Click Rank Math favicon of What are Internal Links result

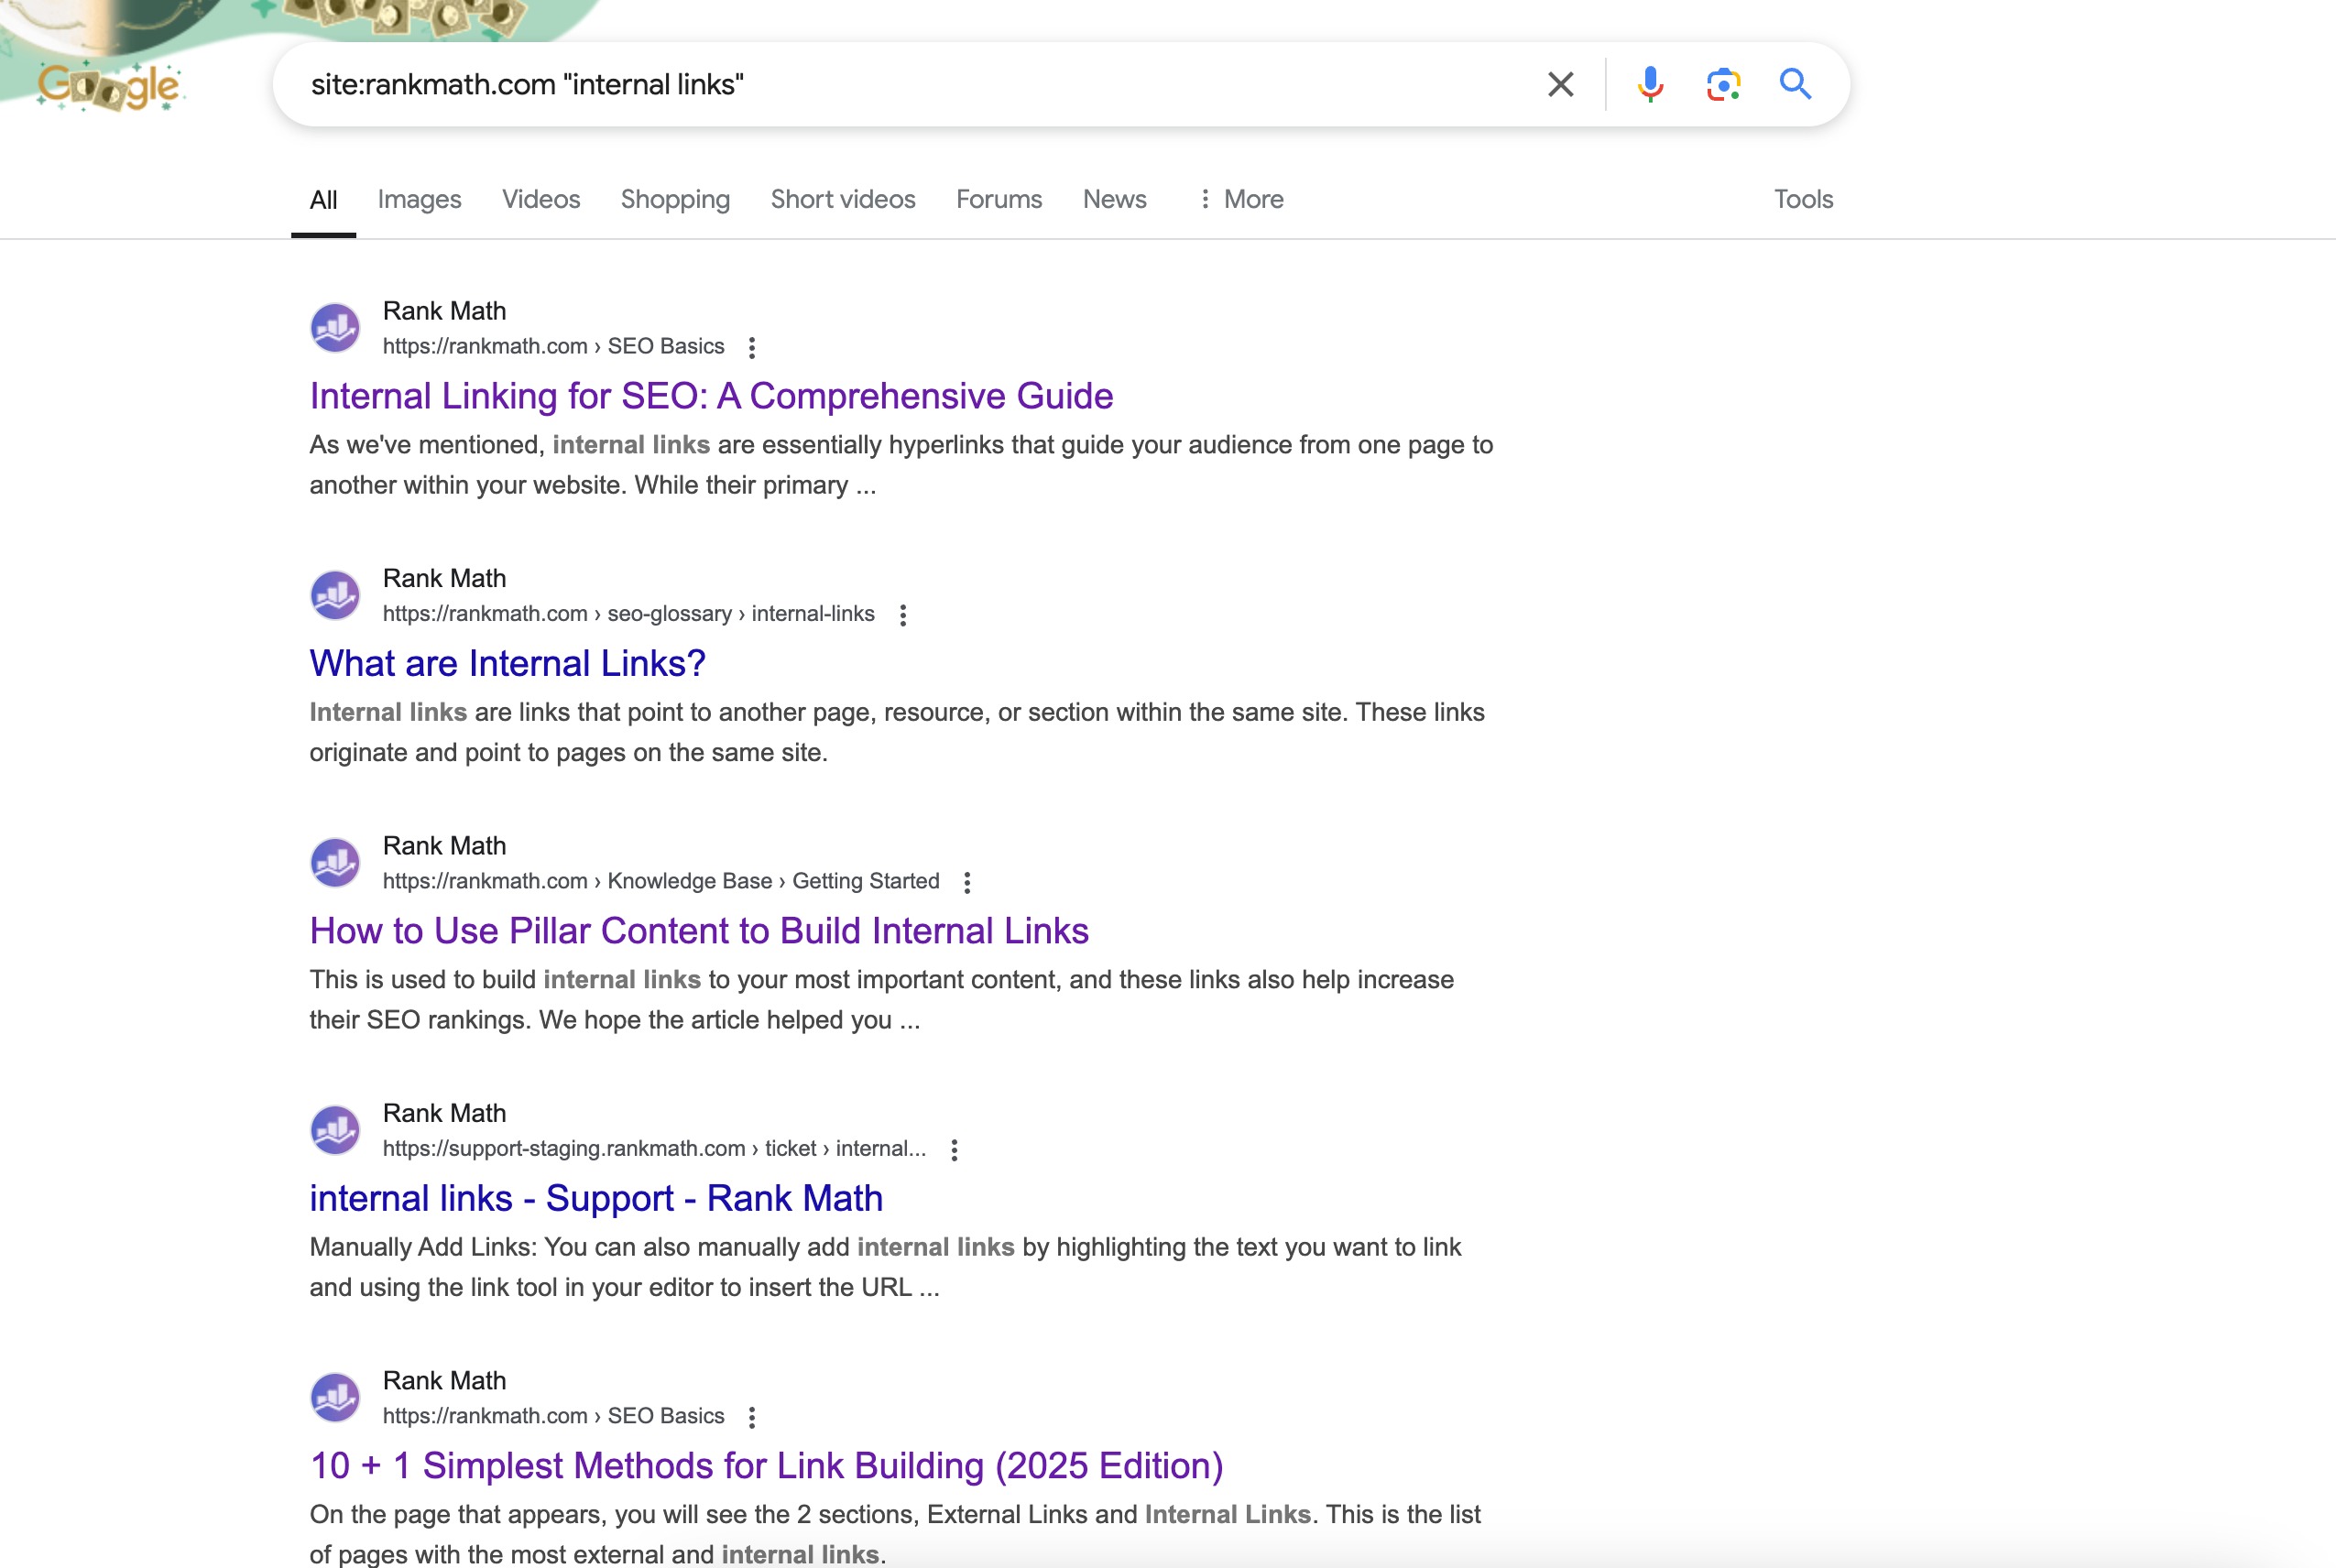coord(335,595)
